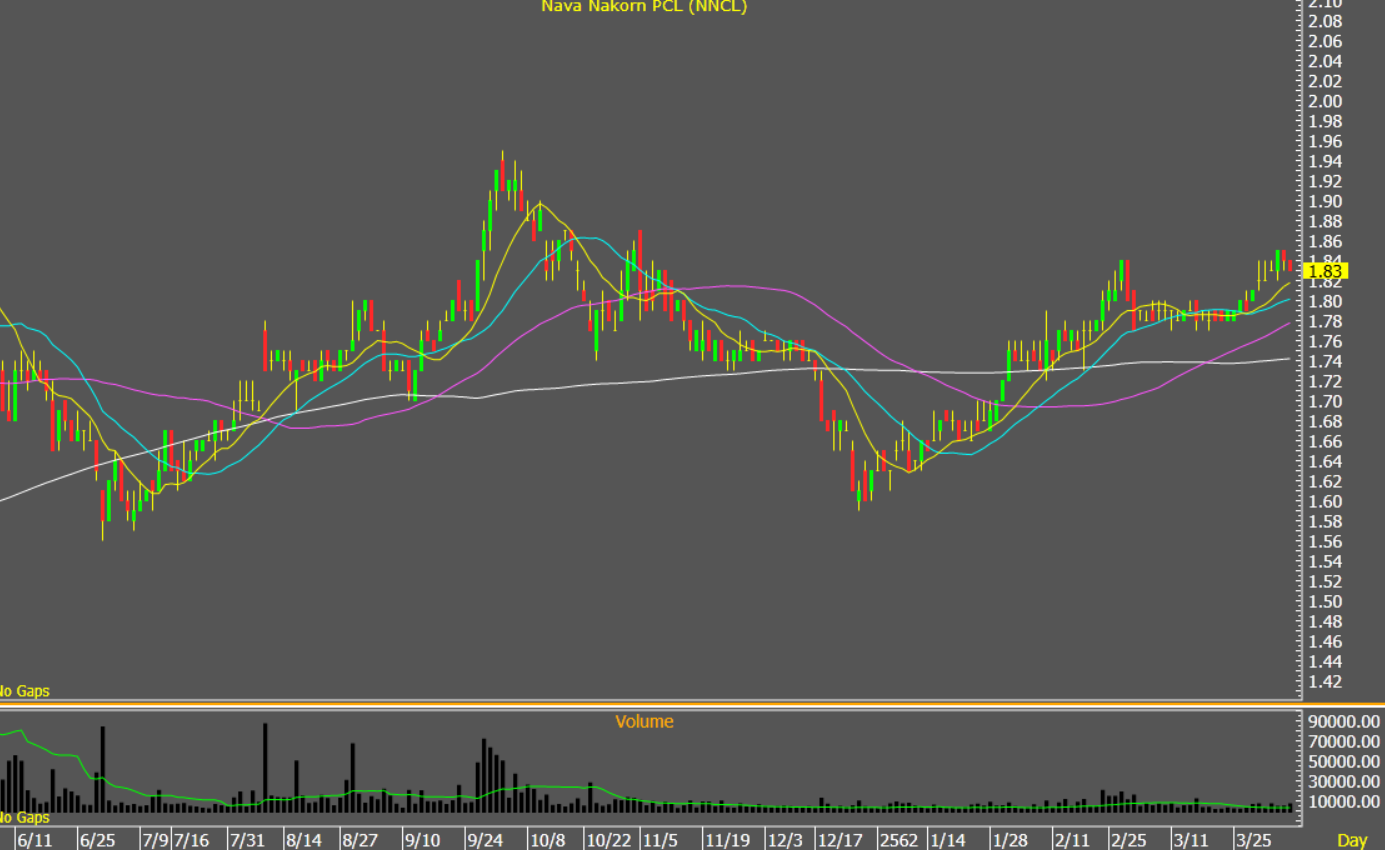This screenshot has width=1385, height=850.
Task: Select the 7/9 date label
Action: click(x=153, y=840)
